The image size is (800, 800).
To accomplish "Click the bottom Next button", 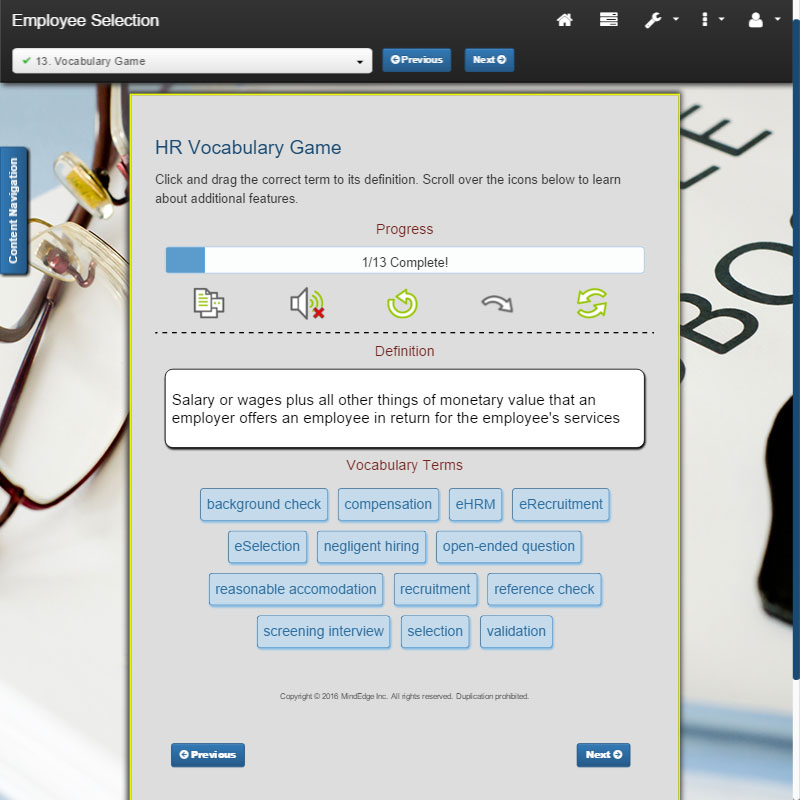I will click(x=603, y=755).
